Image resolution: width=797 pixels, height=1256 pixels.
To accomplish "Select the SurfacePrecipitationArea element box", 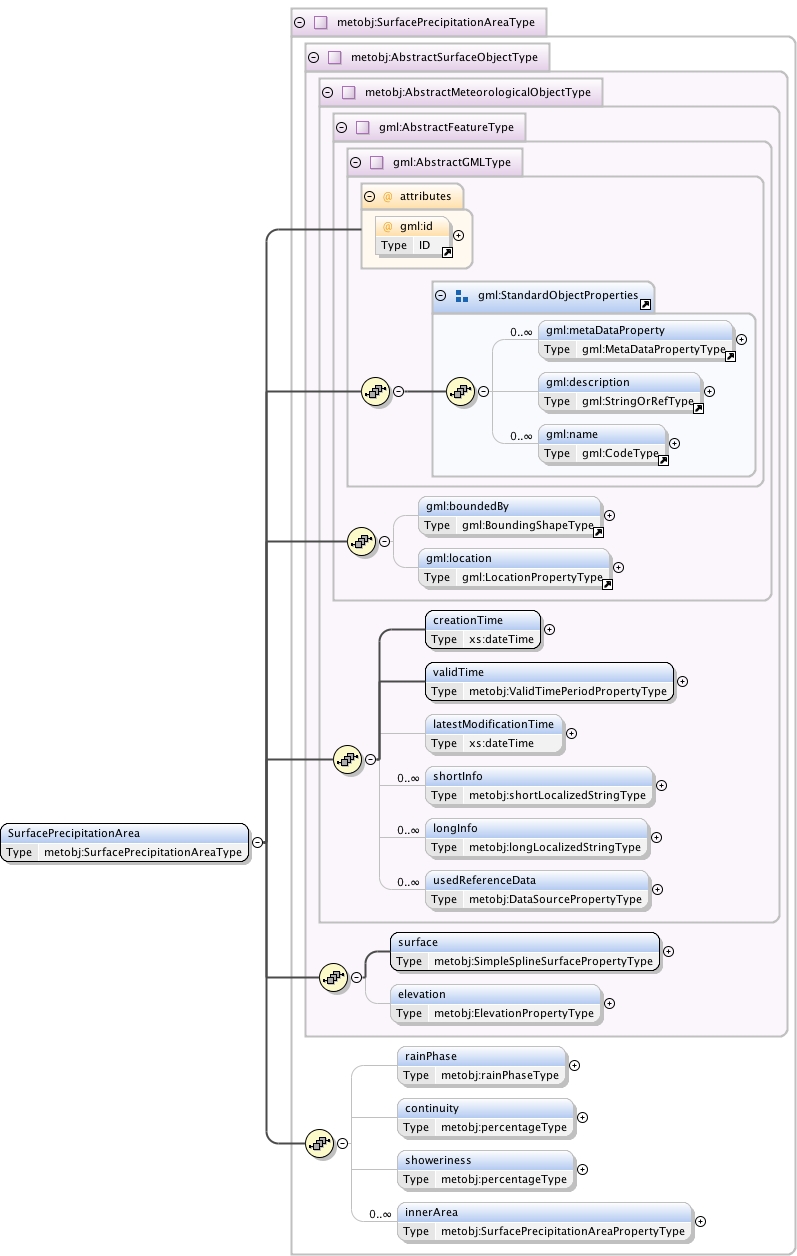I will (125, 842).
